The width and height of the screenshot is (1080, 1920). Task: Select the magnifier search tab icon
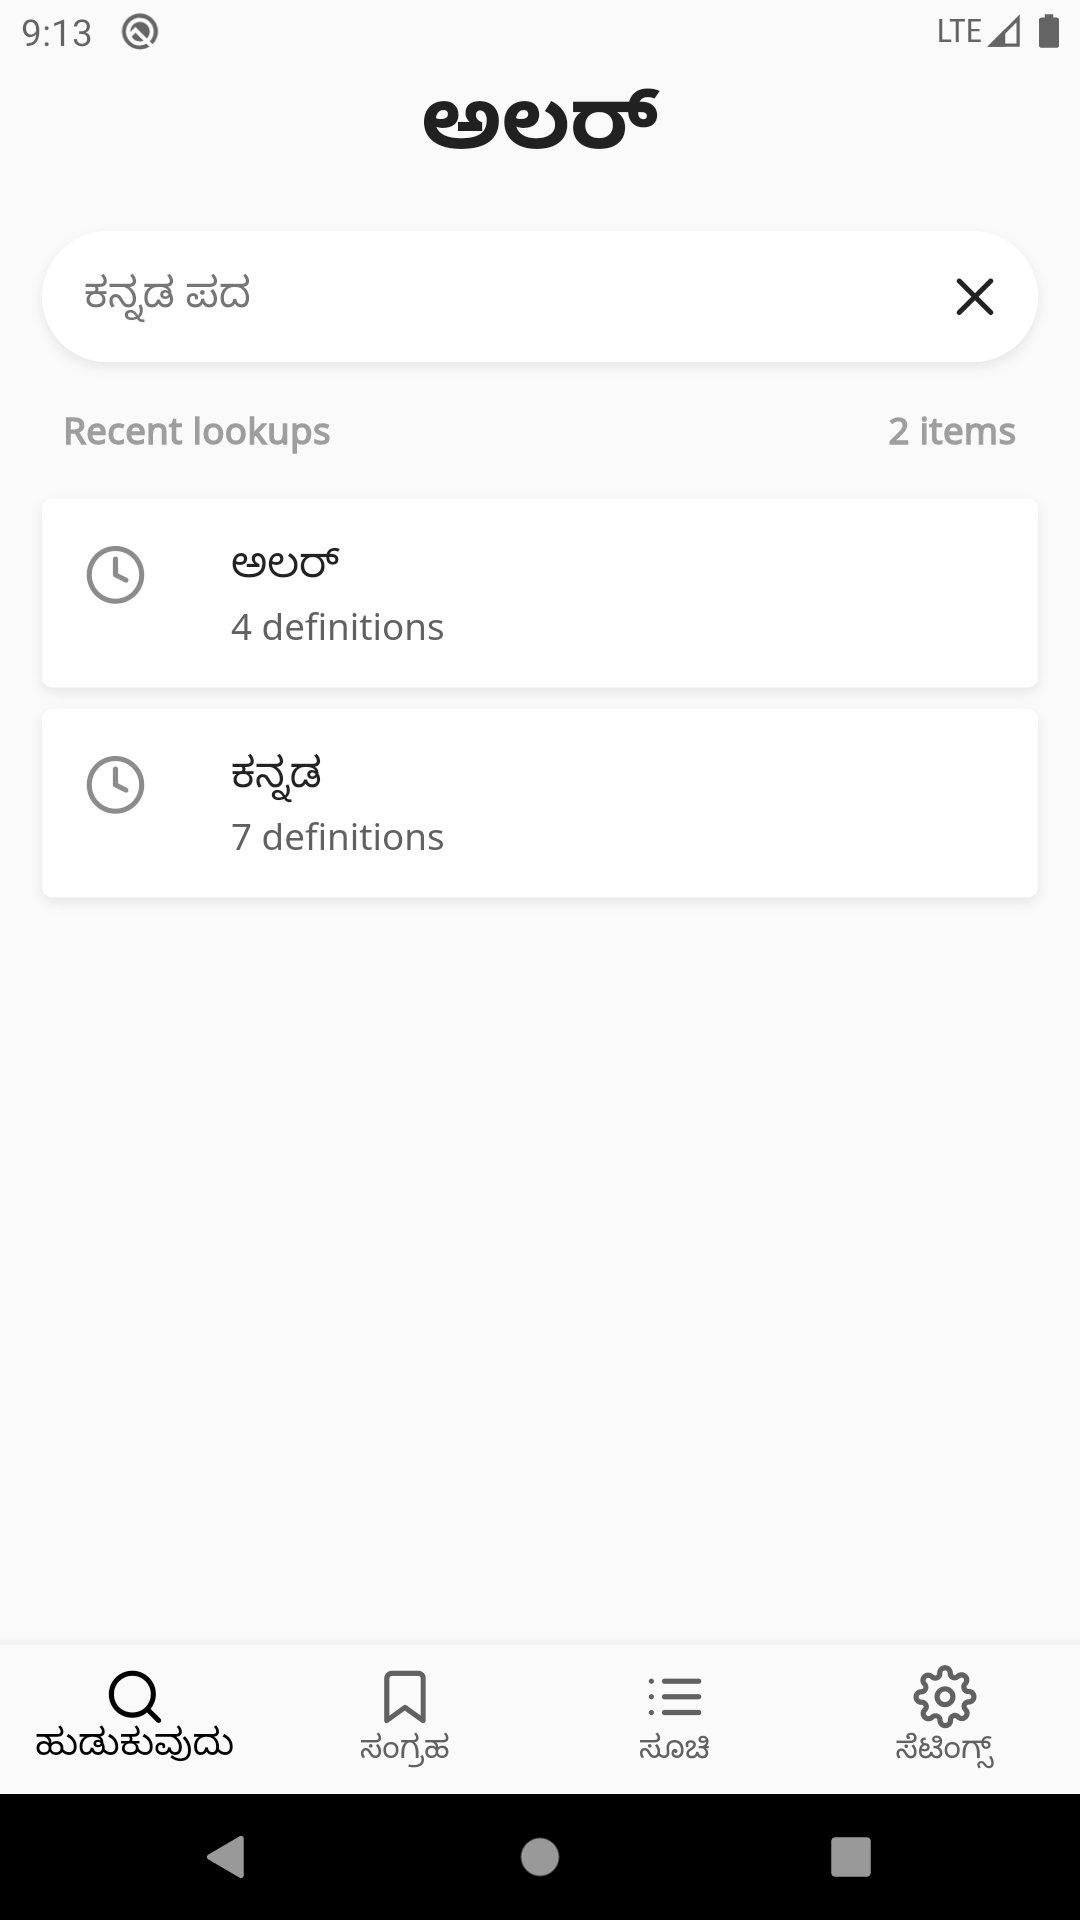click(x=134, y=1697)
